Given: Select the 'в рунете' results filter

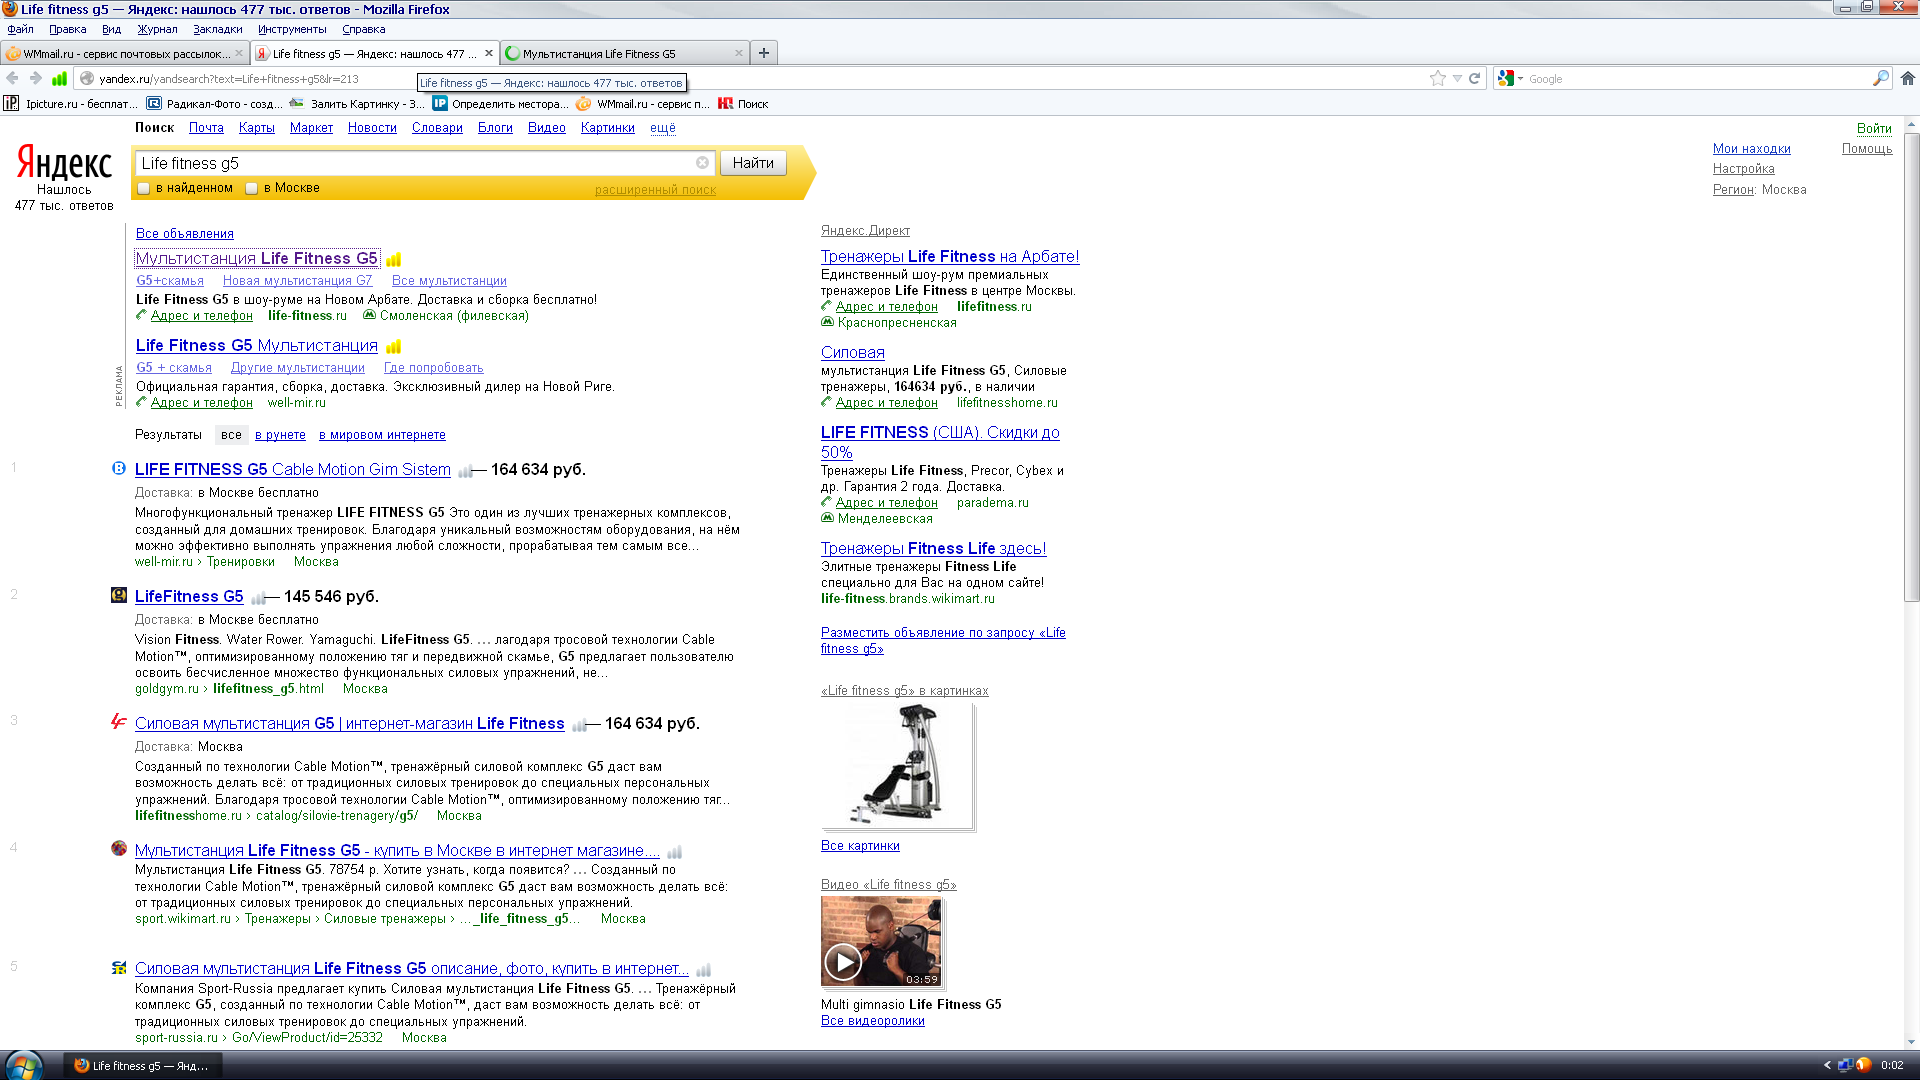Looking at the screenshot, I should coord(280,435).
